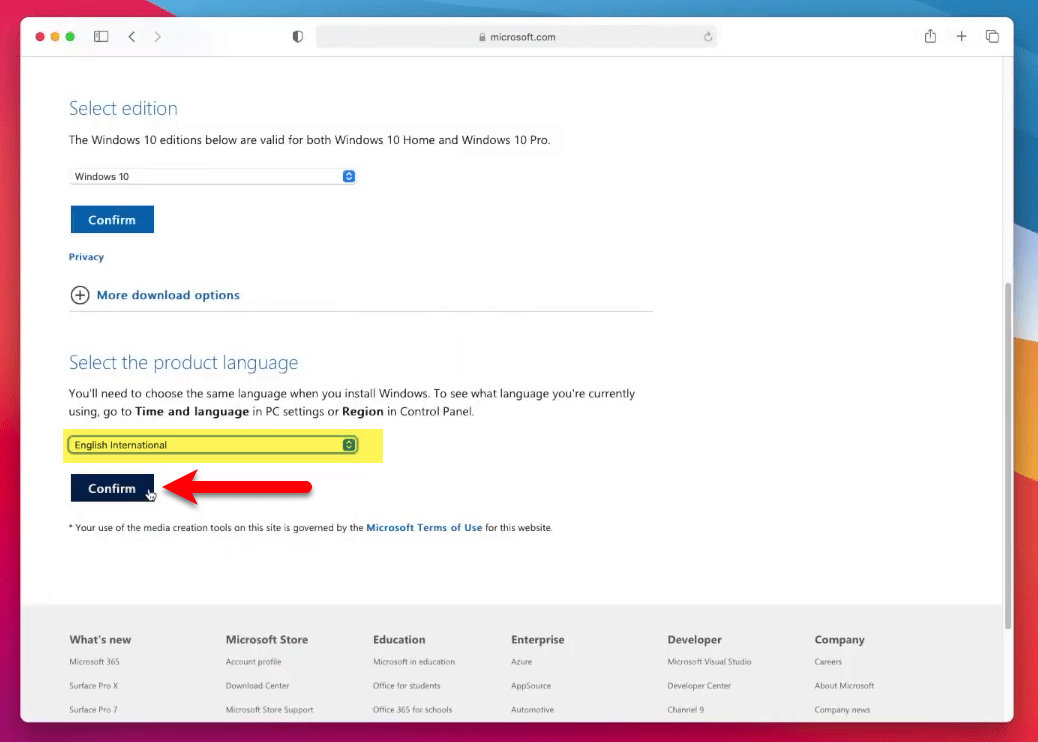
Task: Open the privacy report shield icon
Action: point(298,36)
